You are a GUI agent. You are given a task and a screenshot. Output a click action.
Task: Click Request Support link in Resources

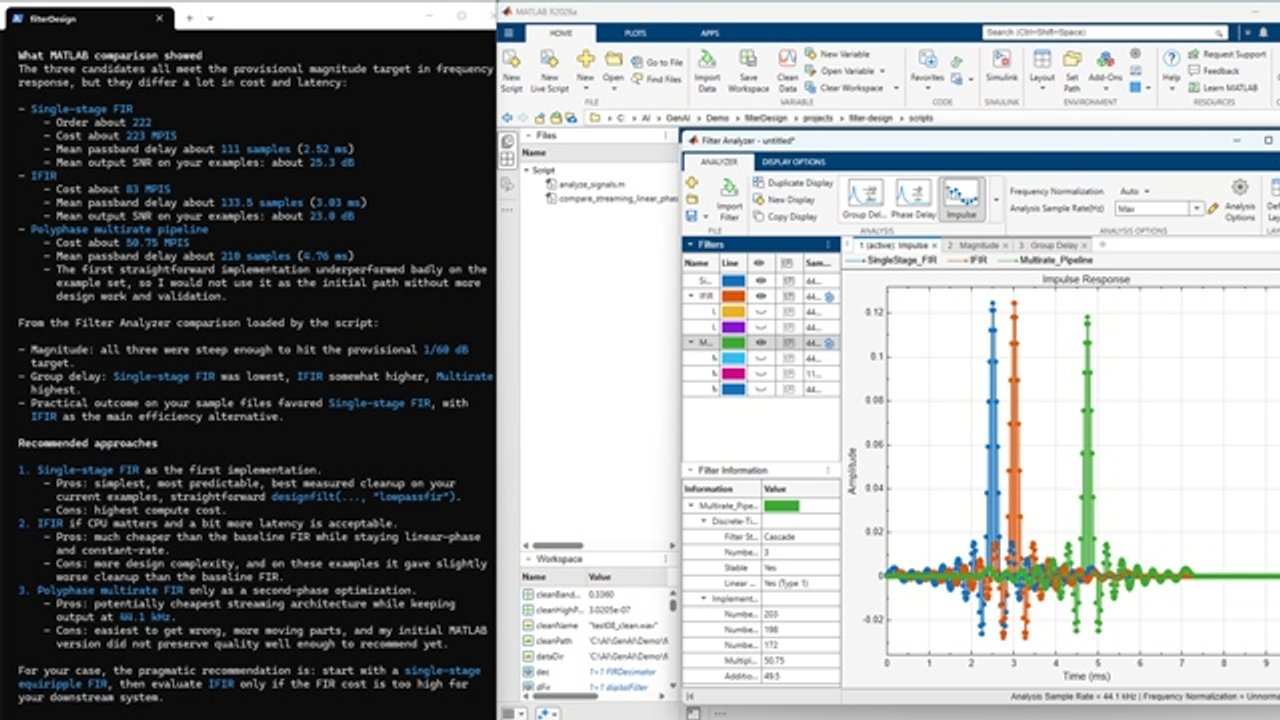tap(1226, 54)
